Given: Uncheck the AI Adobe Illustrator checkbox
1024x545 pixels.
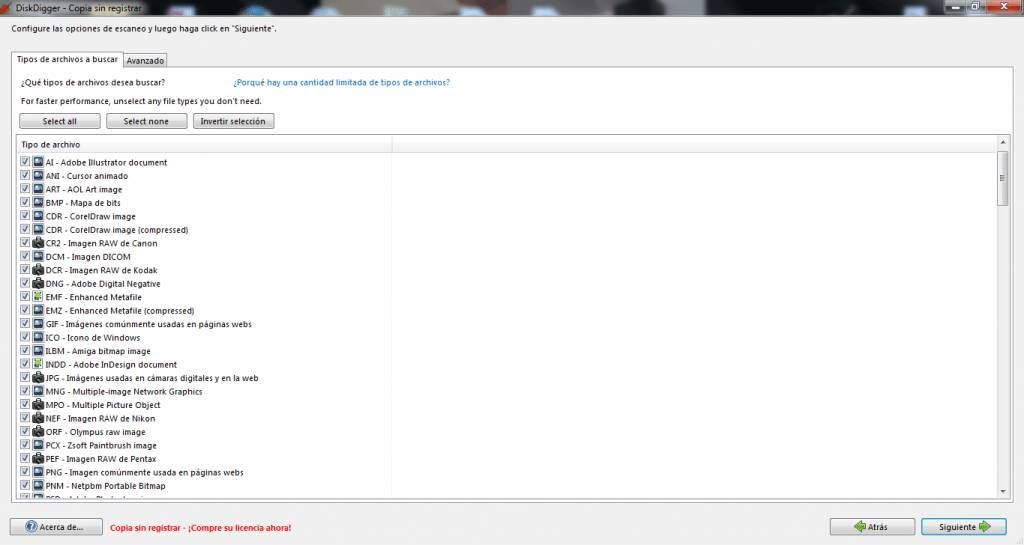Looking at the screenshot, I should (25, 162).
